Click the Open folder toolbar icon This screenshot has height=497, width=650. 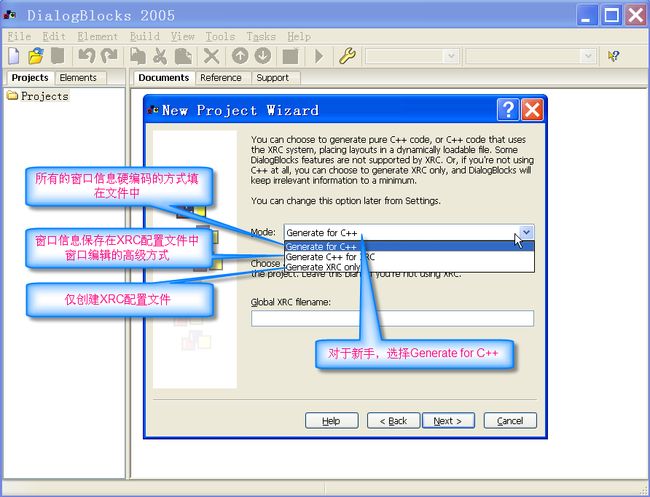(36, 56)
